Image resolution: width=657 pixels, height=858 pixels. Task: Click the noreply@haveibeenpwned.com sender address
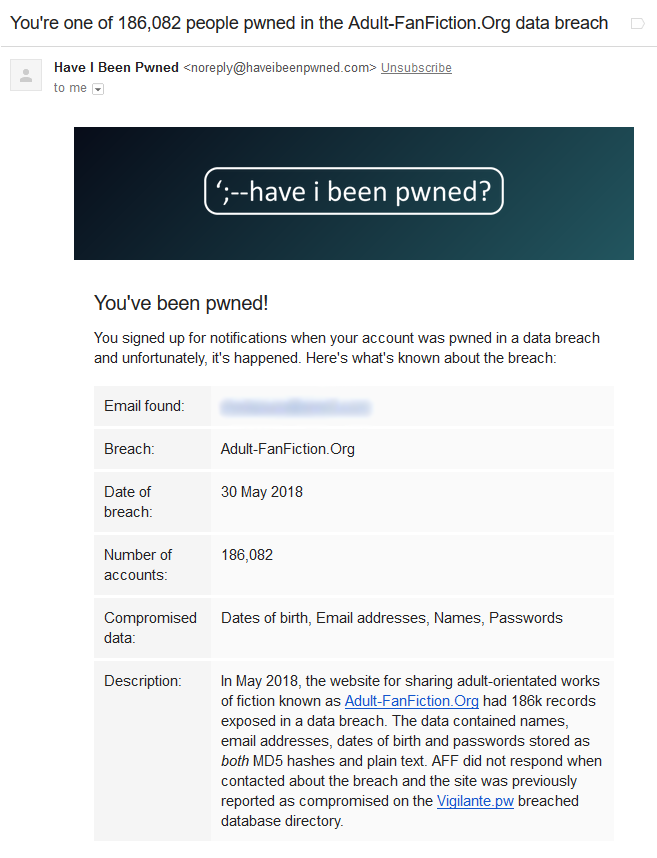tap(280, 68)
